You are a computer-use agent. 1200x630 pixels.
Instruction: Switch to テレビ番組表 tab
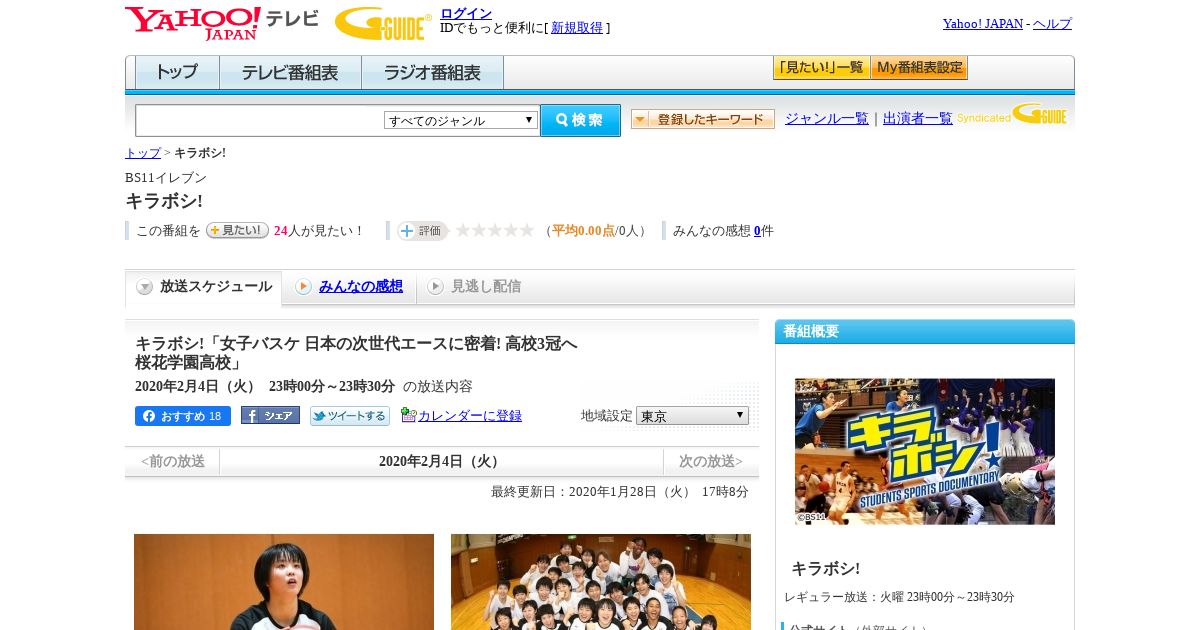pyautogui.click(x=290, y=73)
